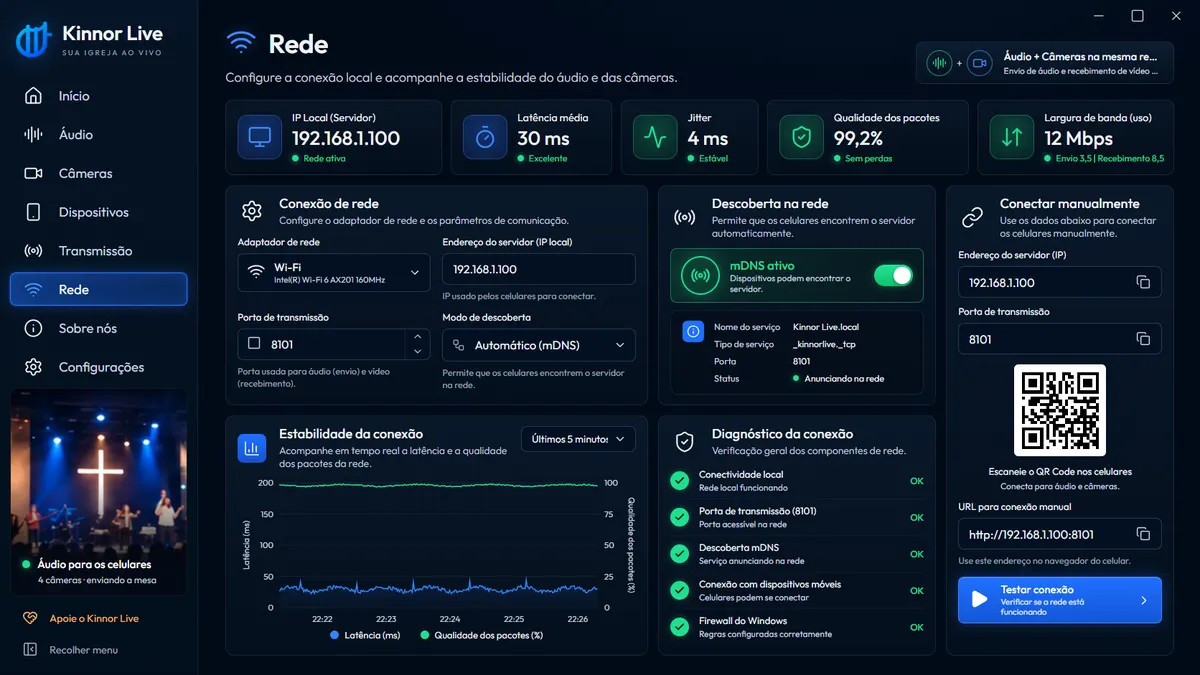Open the Transmissão page
The image size is (1200, 675).
(98, 251)
